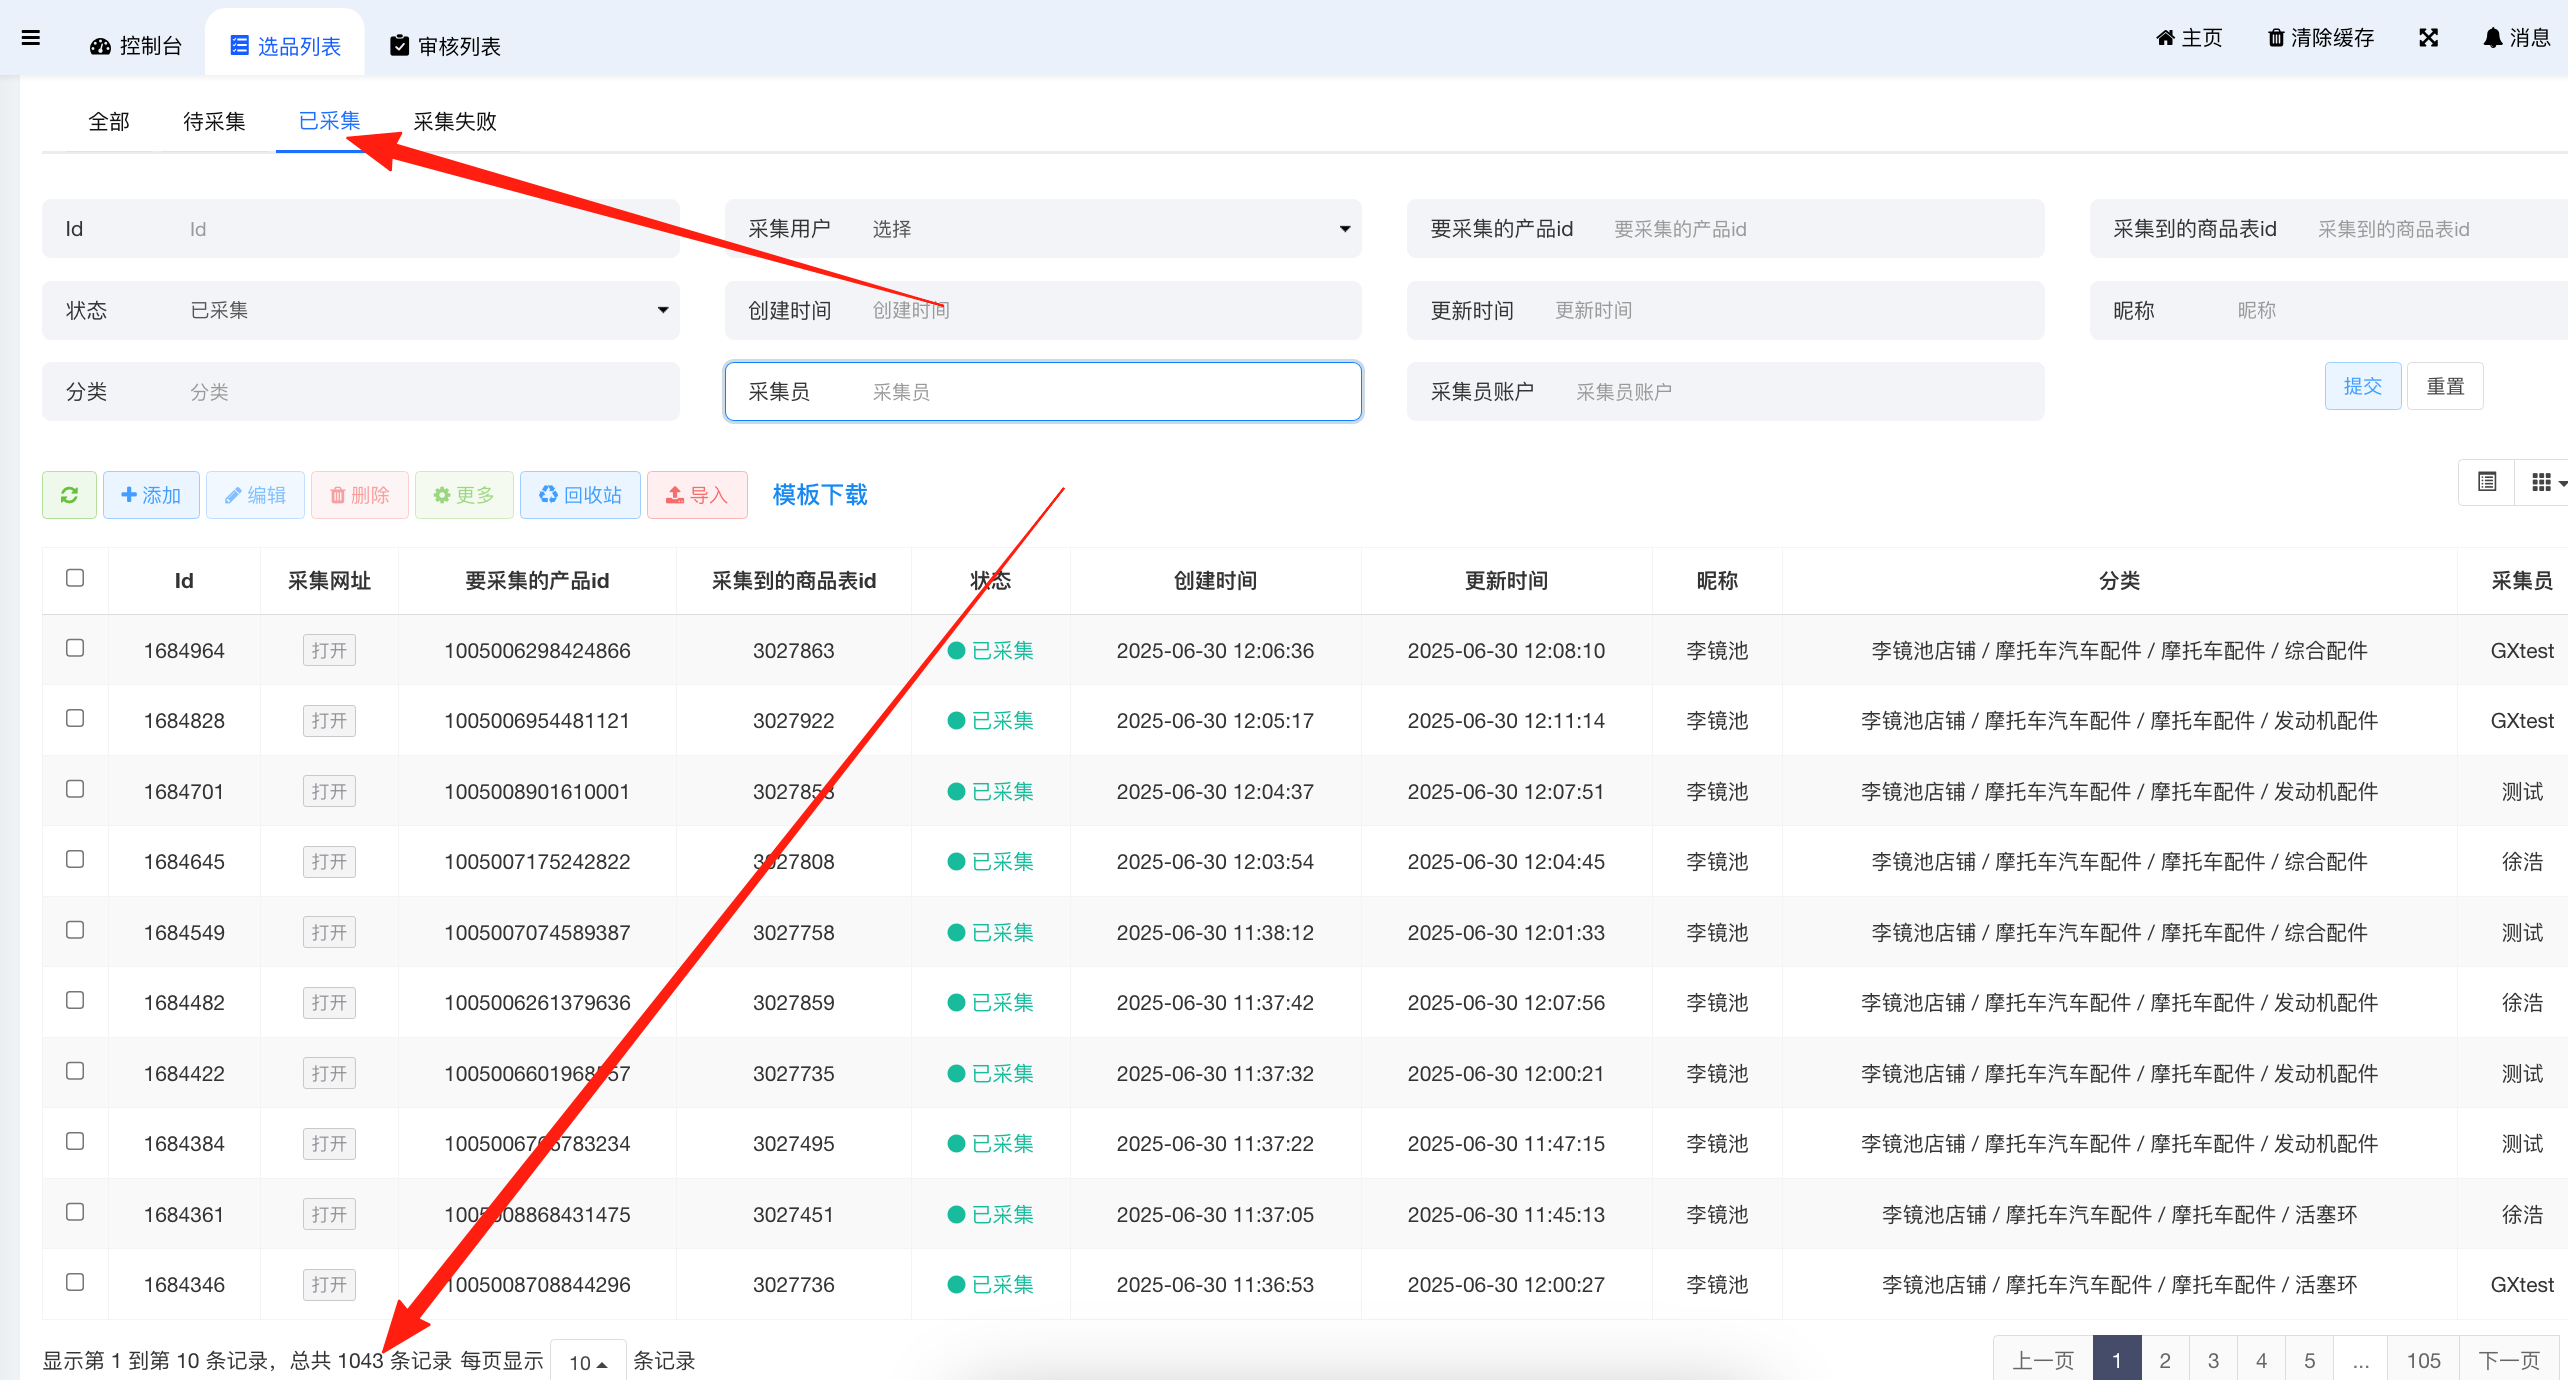Click the 消息 bell icon

tap(2492, 38)
